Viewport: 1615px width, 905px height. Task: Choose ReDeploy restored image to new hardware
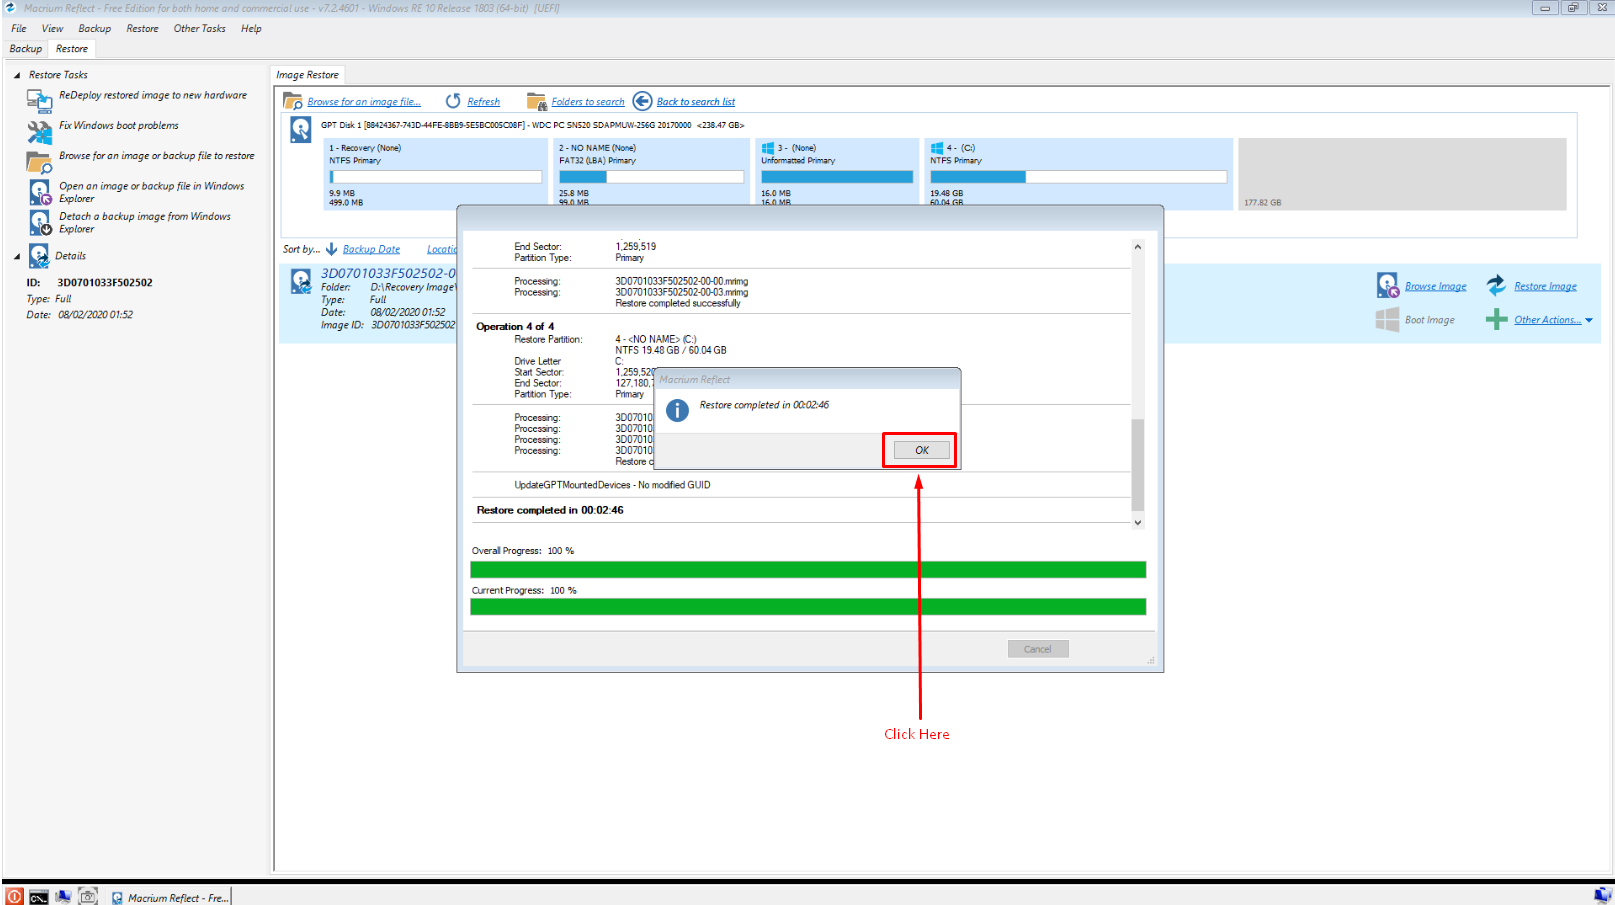(x=153, y=95)
